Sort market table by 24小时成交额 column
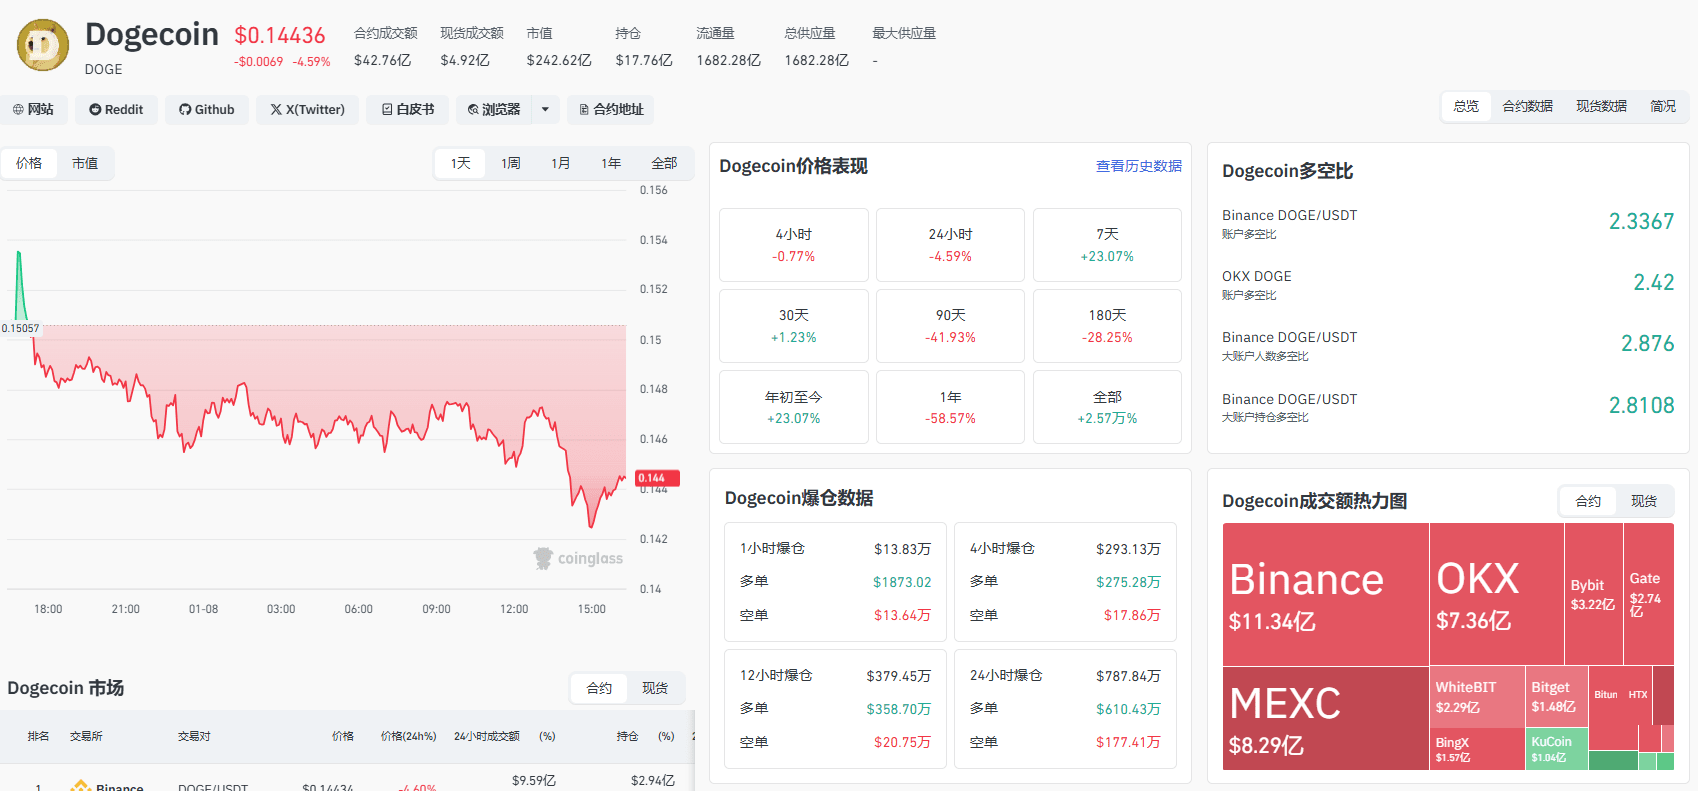 487,736
